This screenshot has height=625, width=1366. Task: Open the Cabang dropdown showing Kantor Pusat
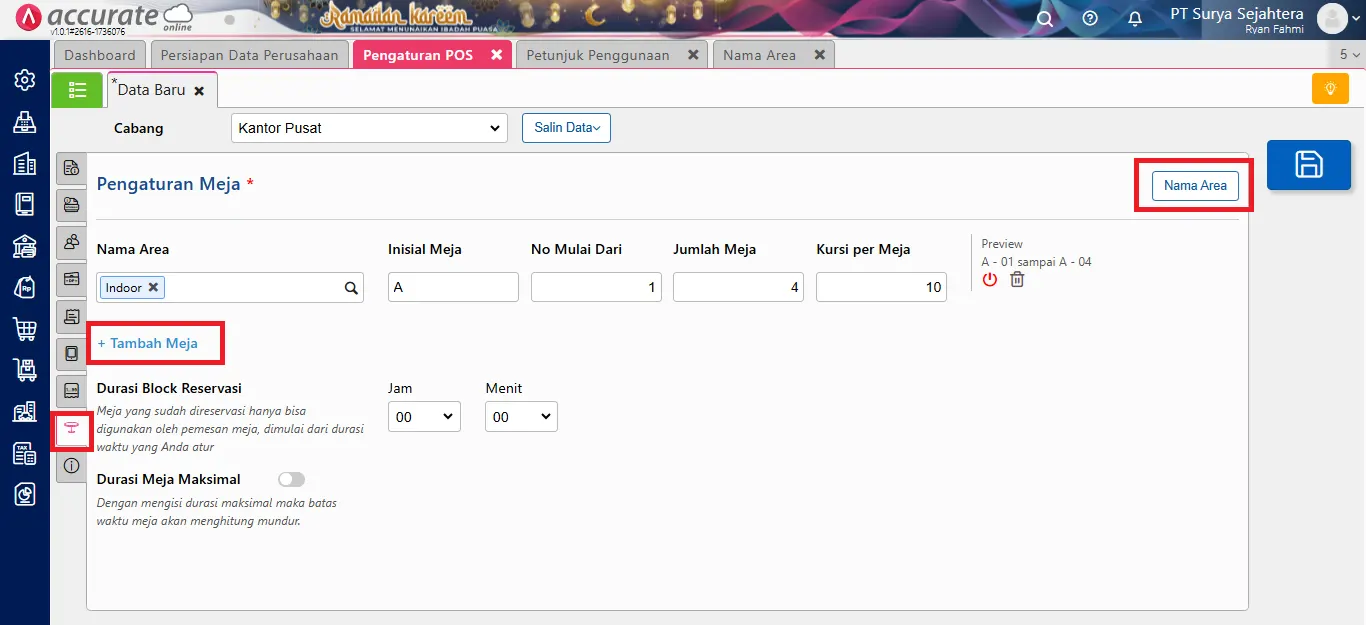point(368,128)
